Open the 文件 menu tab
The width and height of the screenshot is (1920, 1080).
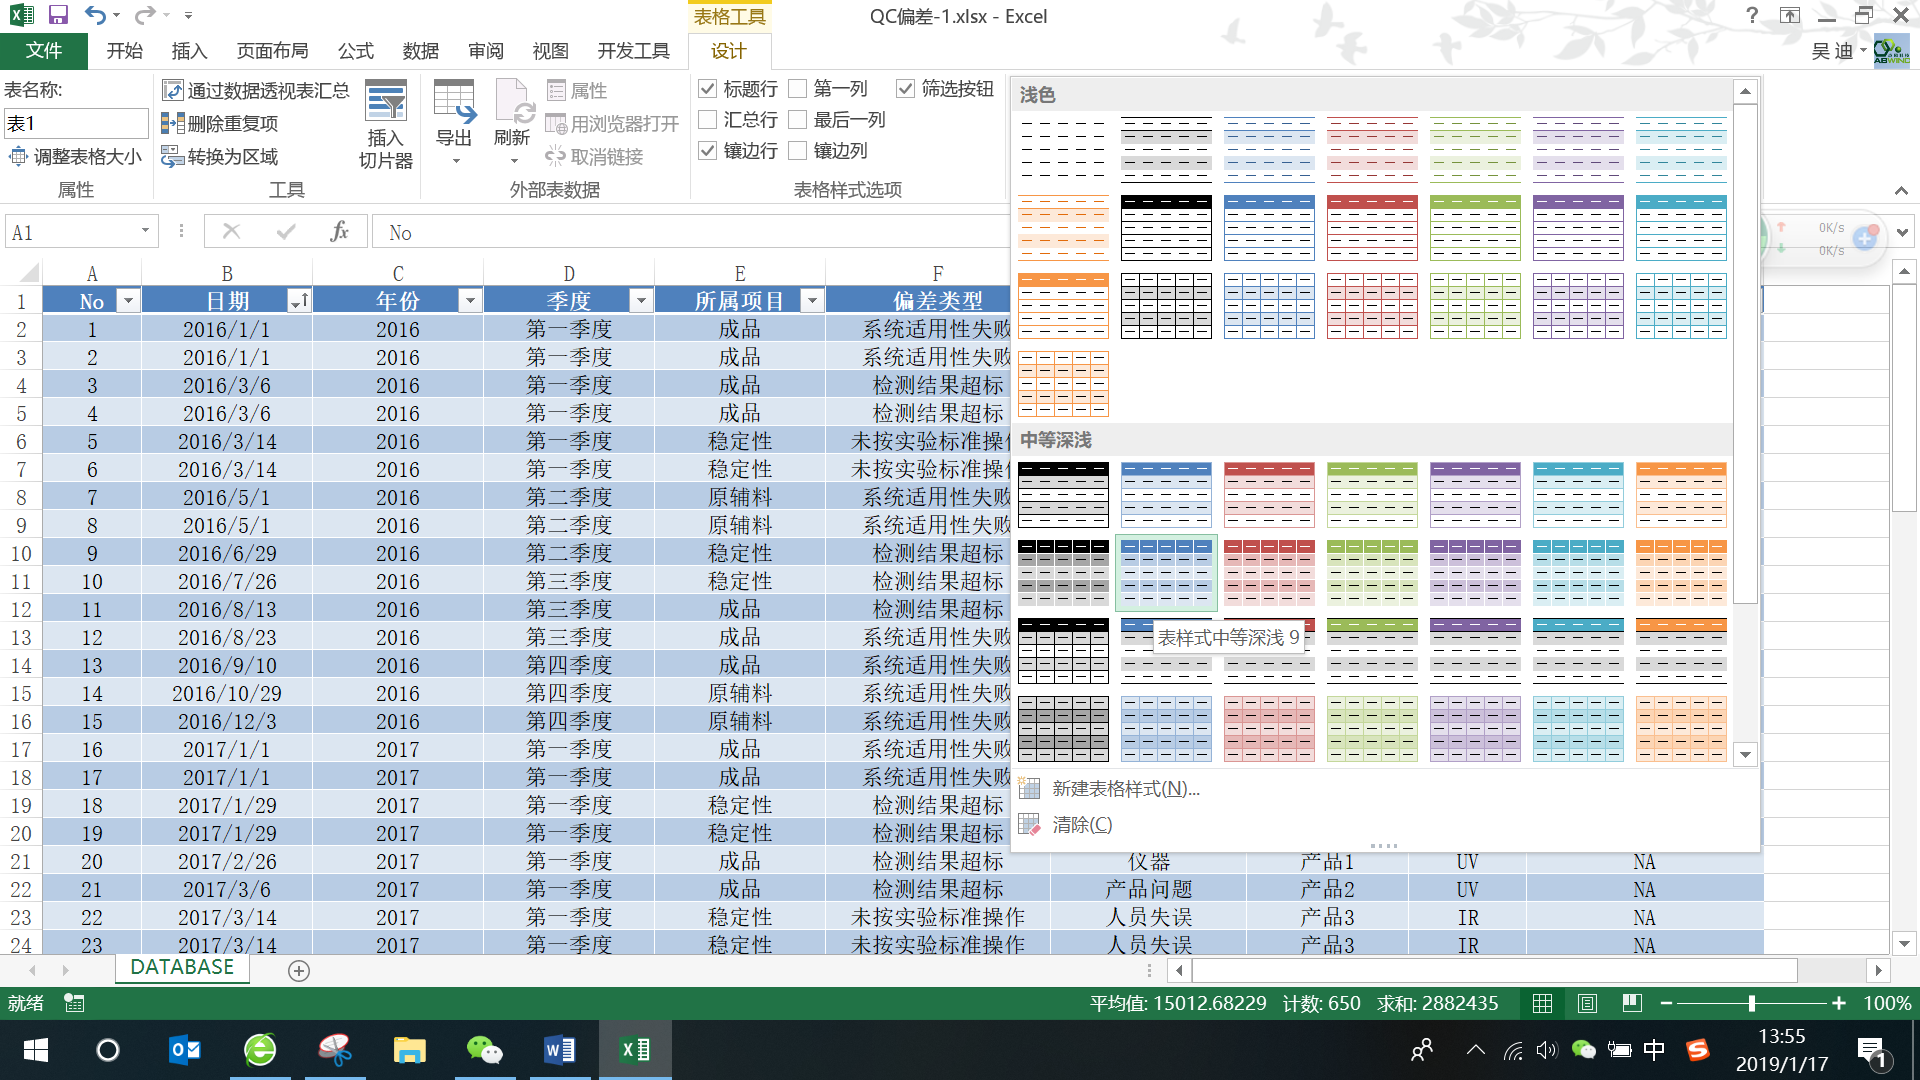tap(44, 51)
